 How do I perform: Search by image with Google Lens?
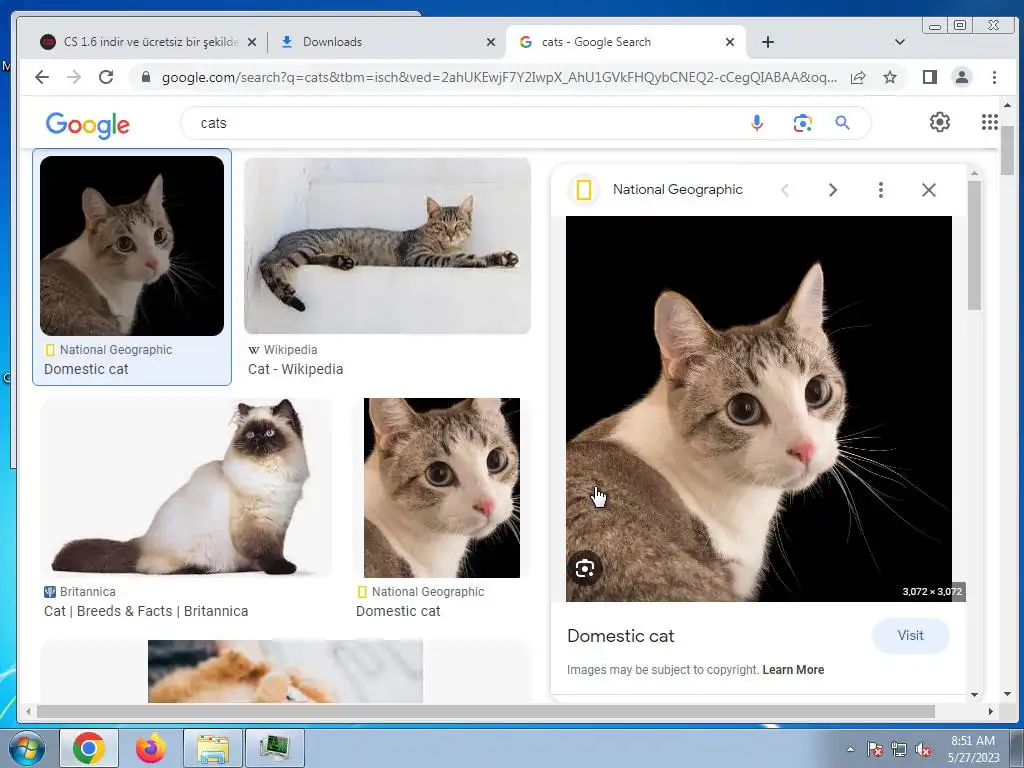point(803,123)
